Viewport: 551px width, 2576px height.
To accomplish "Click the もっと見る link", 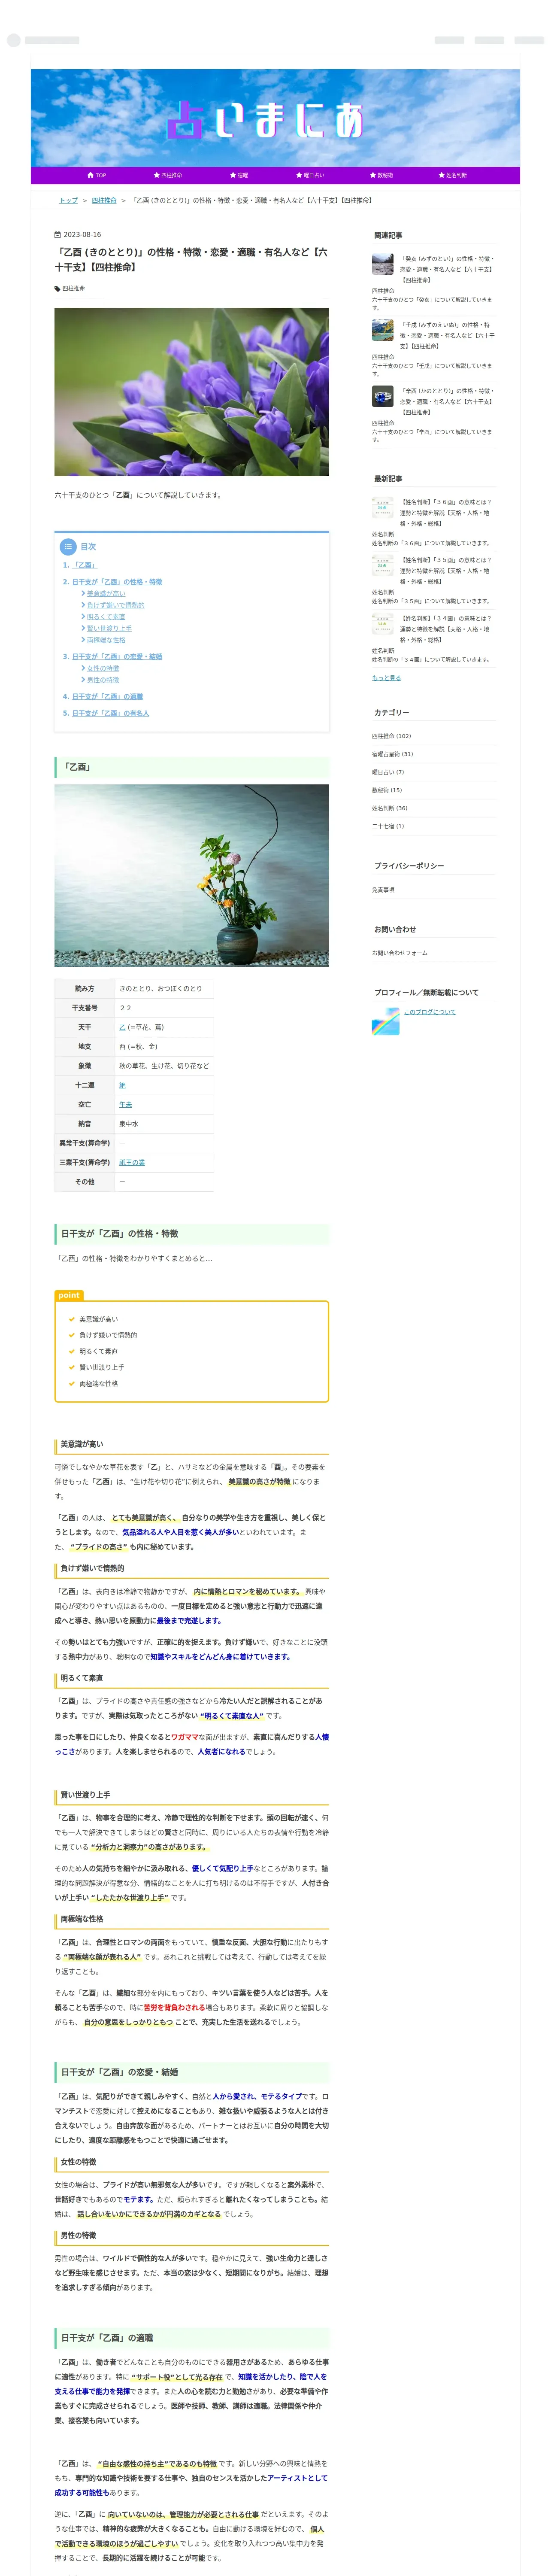I will pos(386,678).
